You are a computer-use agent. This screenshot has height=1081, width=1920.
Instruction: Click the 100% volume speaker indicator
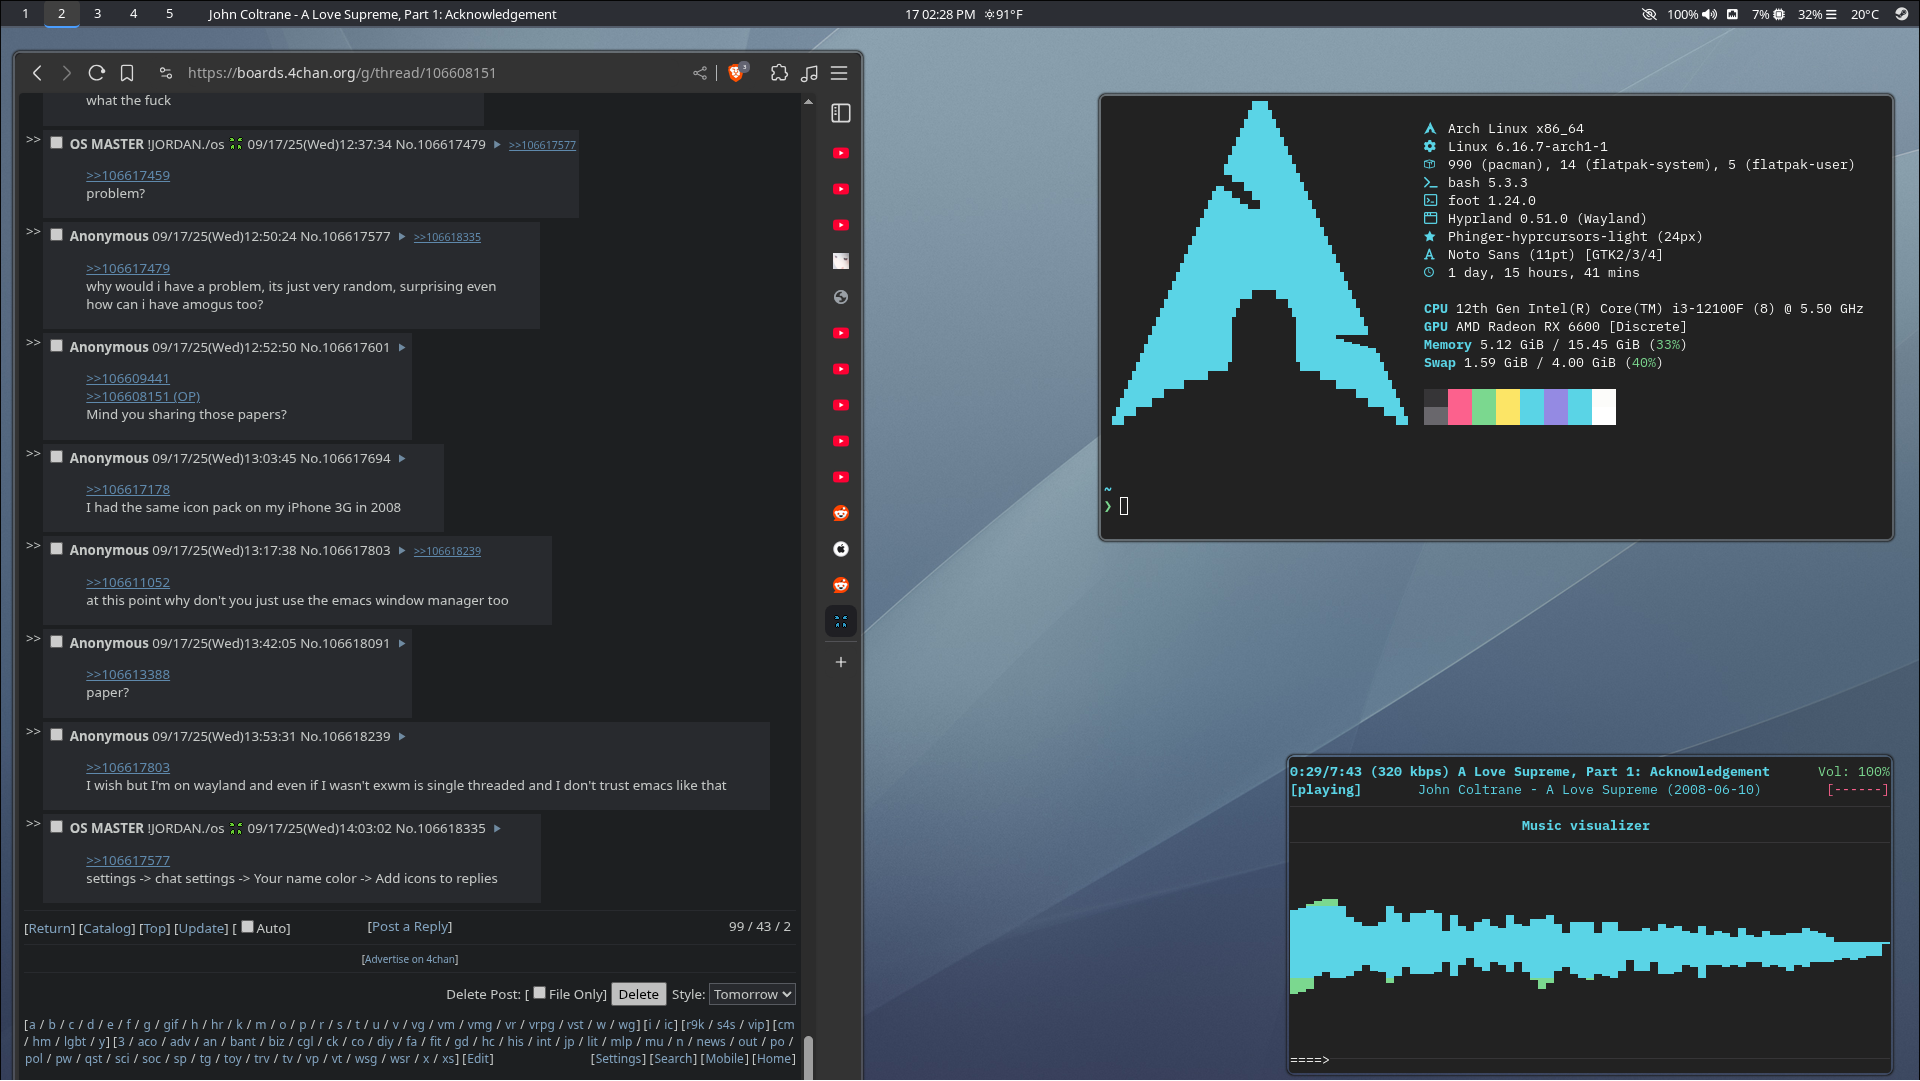click(1692, 14)
